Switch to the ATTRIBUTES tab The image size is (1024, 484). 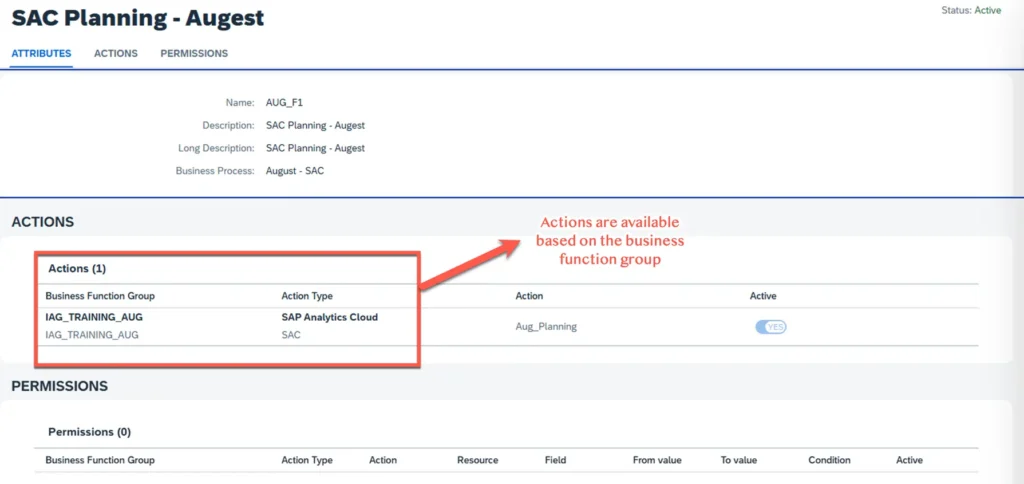click(41, 53)
